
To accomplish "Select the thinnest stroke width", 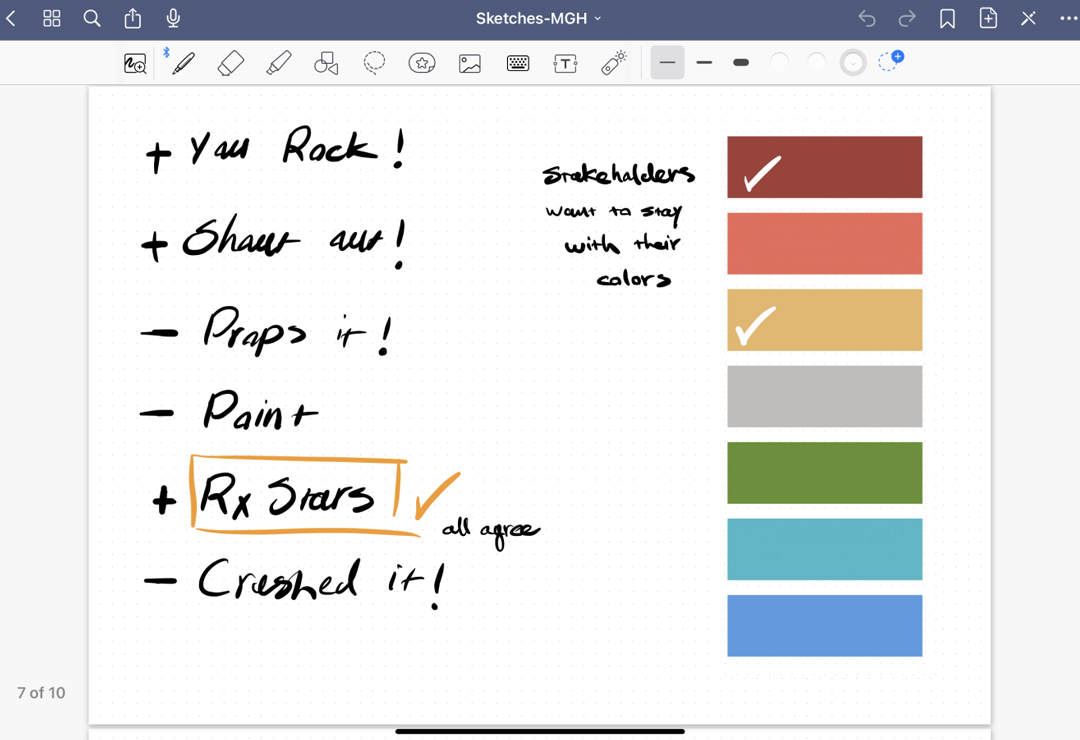I will pyautogui.click(x=667, y=63).
